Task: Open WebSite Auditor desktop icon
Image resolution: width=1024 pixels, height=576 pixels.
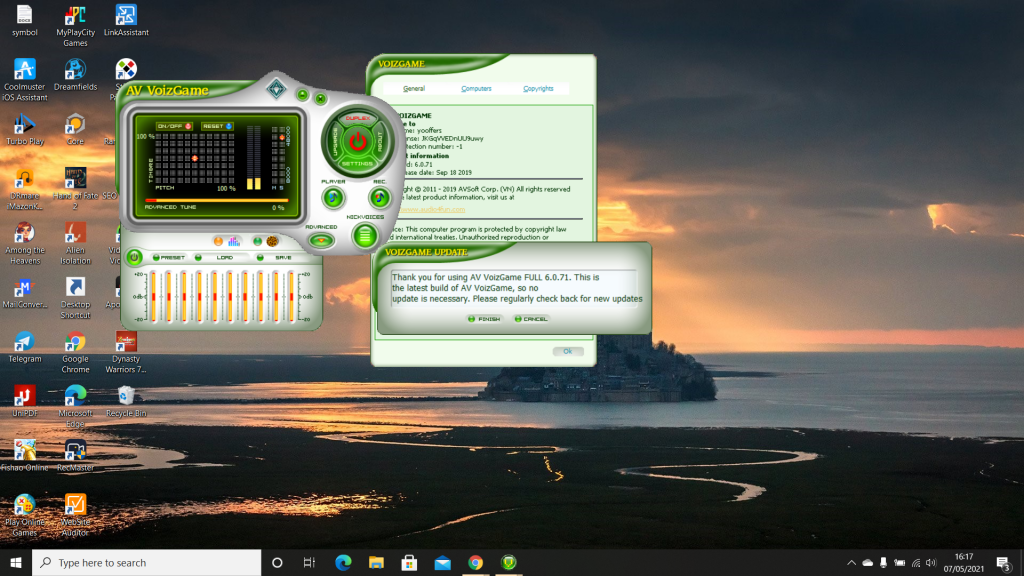Action: pyautogui.click(x=75, y=515)
